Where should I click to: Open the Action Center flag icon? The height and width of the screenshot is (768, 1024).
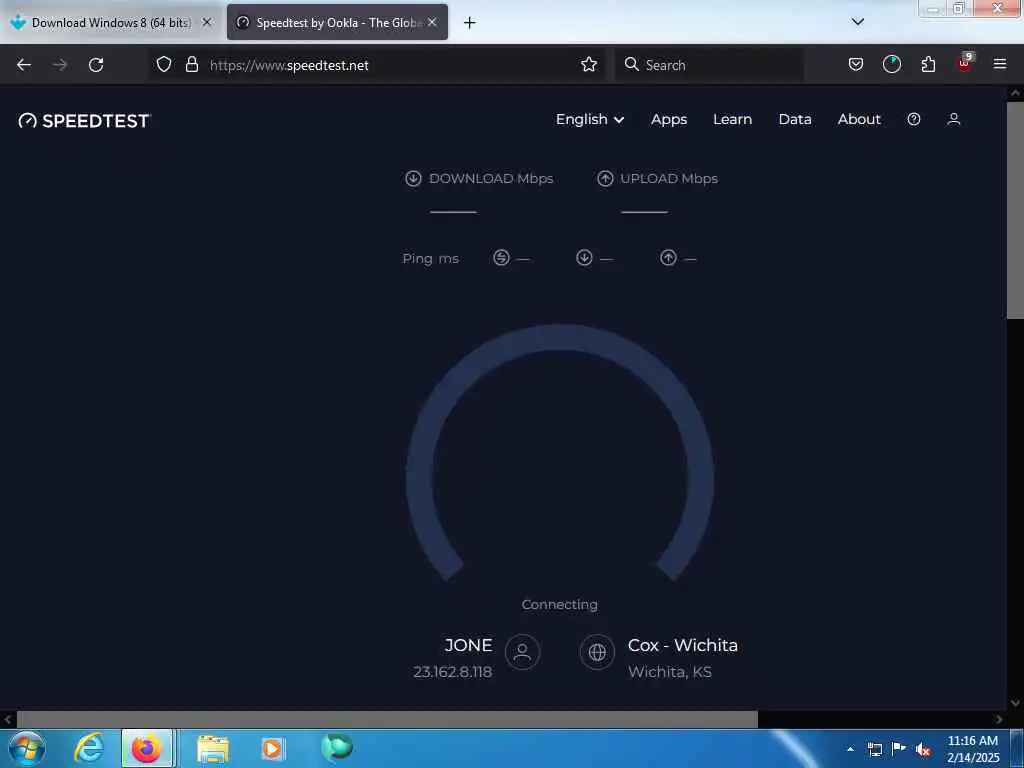pos(899,748)
